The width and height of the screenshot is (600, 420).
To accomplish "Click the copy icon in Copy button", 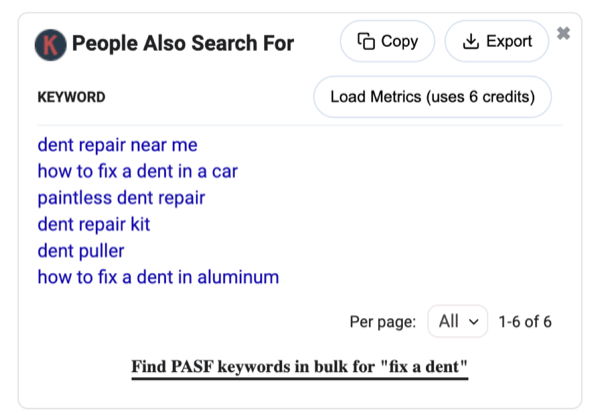I will coord(366,41).
